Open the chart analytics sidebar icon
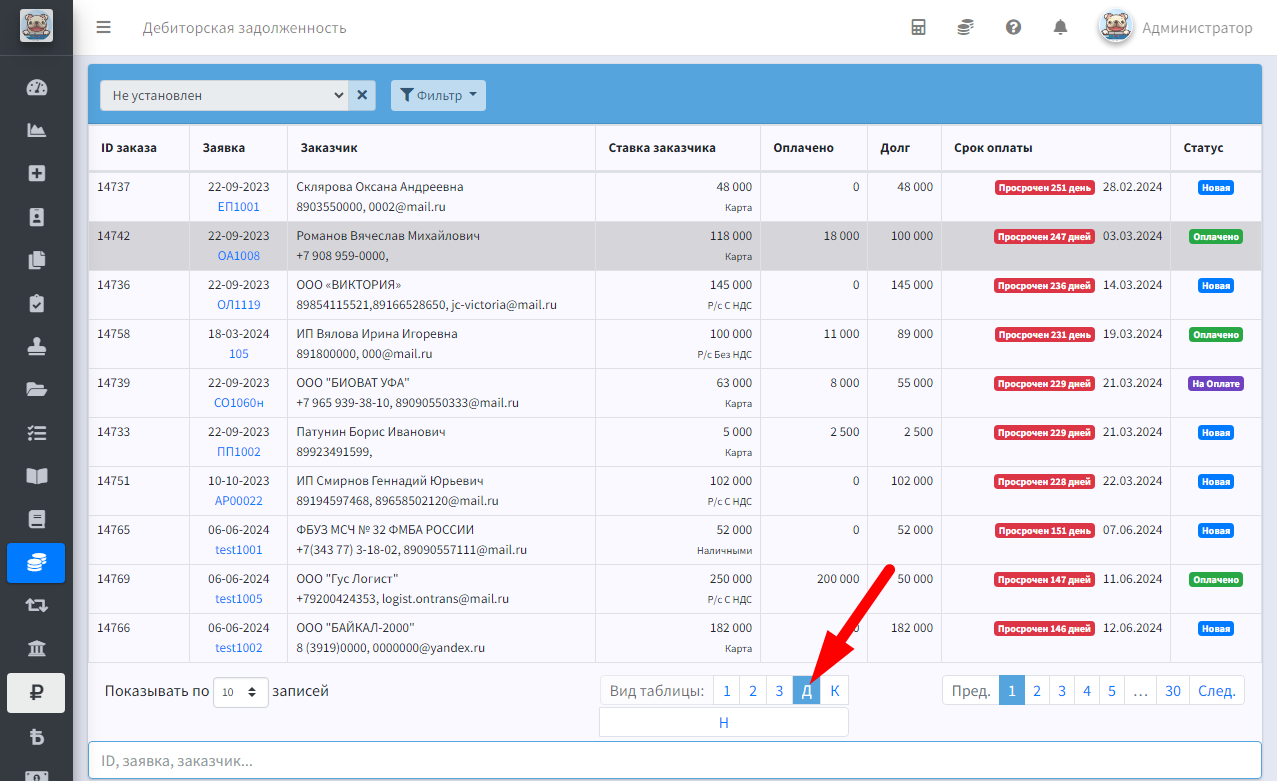 click(36, 130)
